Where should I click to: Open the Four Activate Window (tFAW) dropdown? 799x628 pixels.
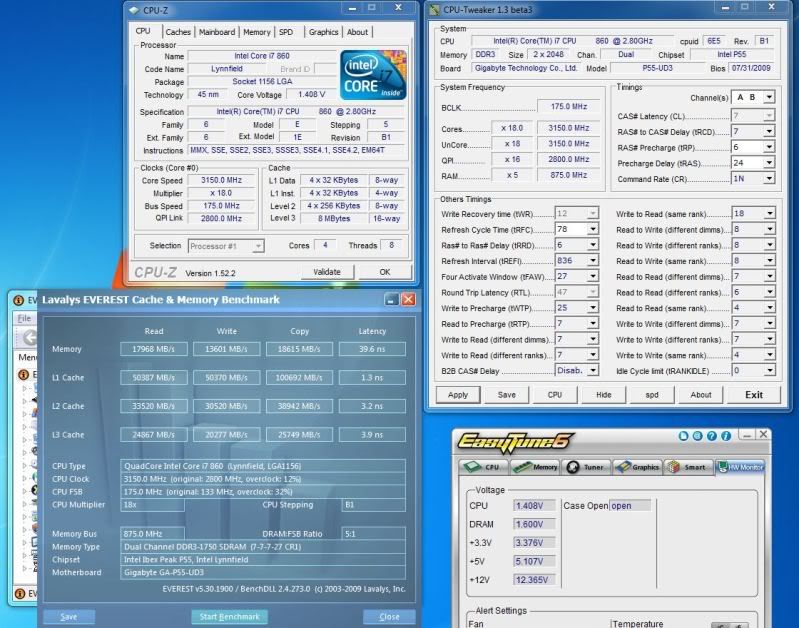point(592,277)
